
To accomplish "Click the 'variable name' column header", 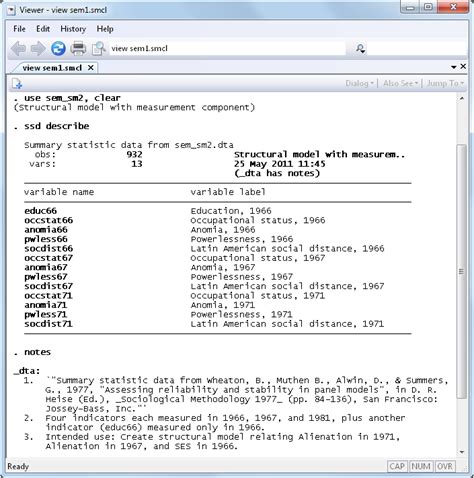I will 59,192.
